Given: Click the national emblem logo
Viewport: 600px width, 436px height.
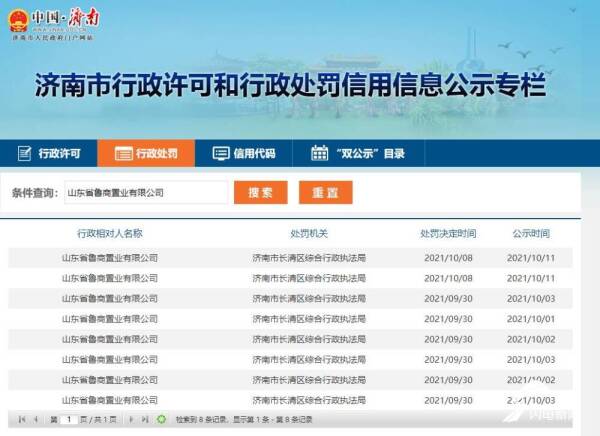Looking at the screenshot, I should 18,21.
